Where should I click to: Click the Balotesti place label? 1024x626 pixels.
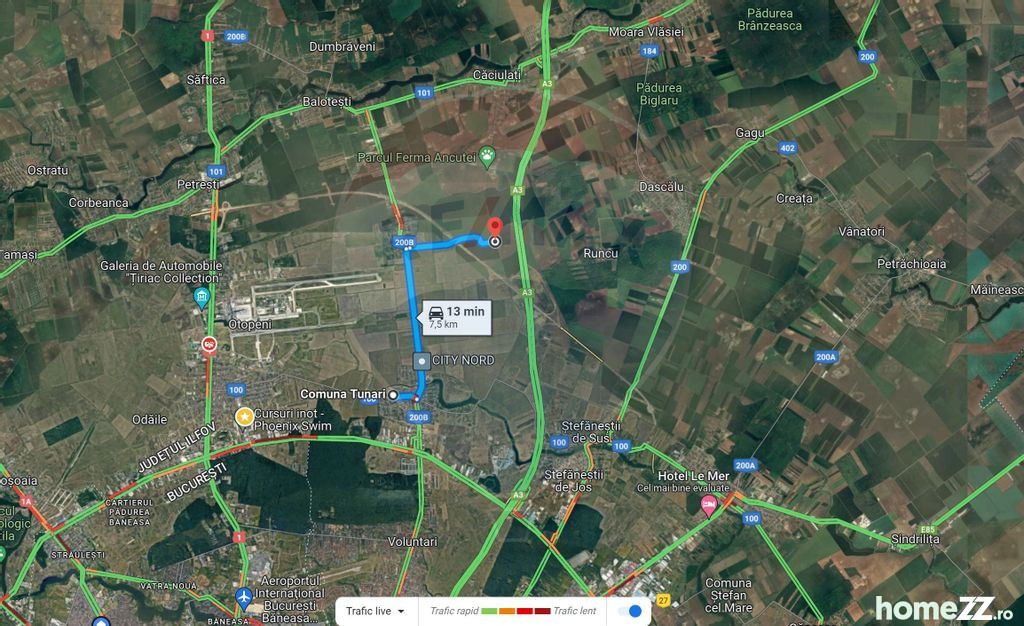tap(327, 102)
